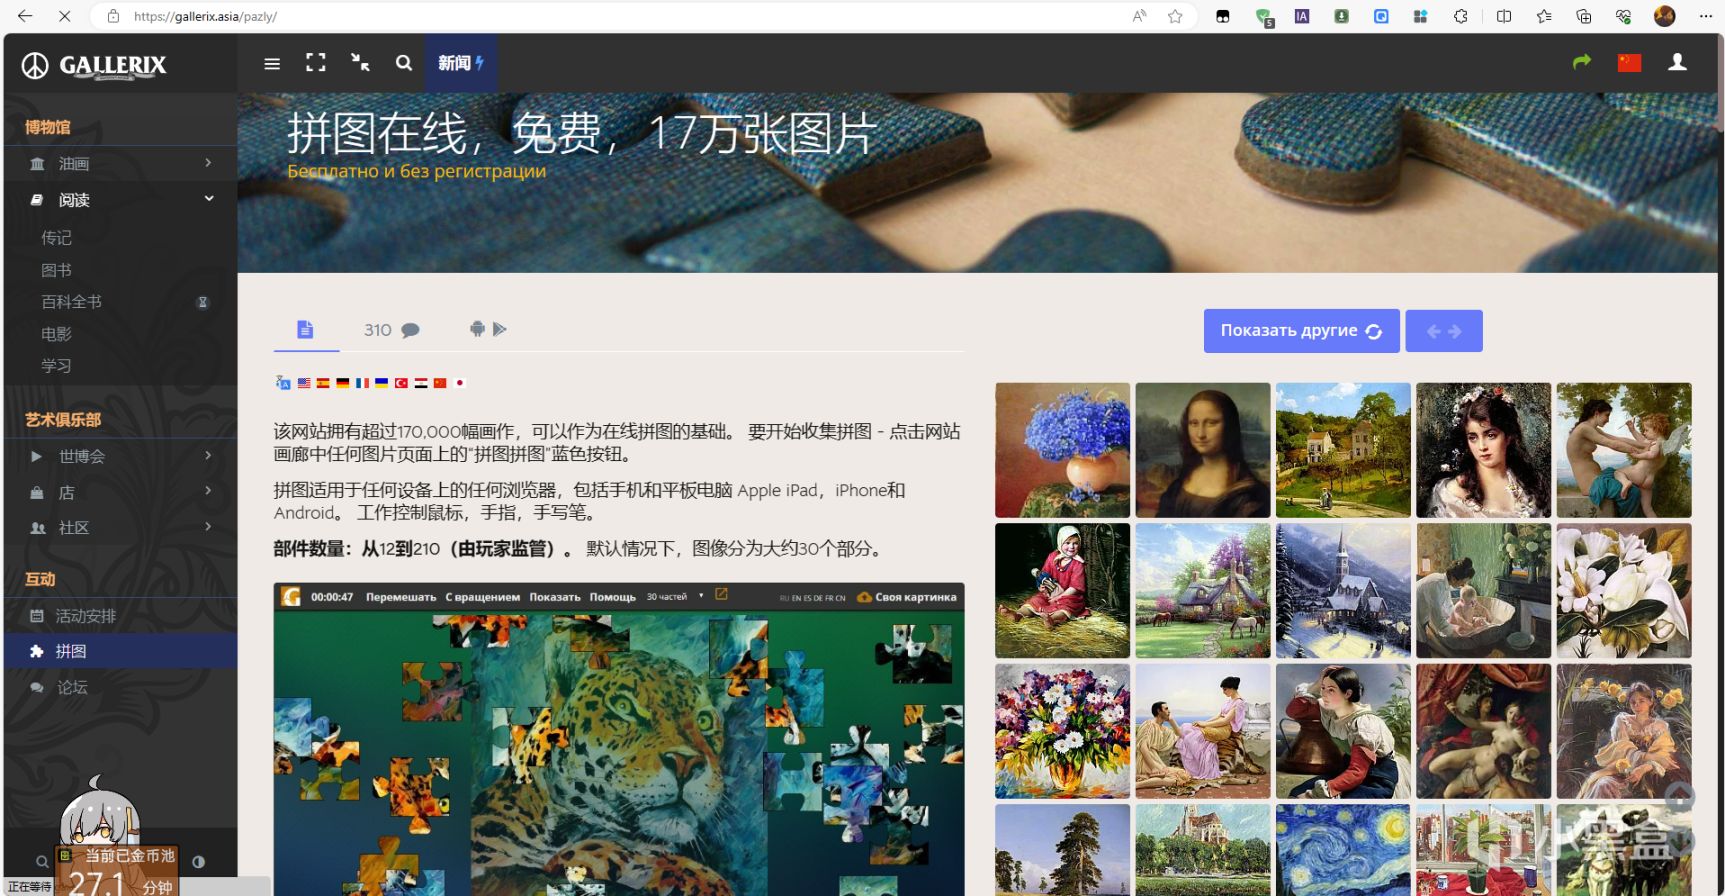The image size is (1725, 896).
Task: Go back with browser back arrow
Action: [x=26, y=16]
